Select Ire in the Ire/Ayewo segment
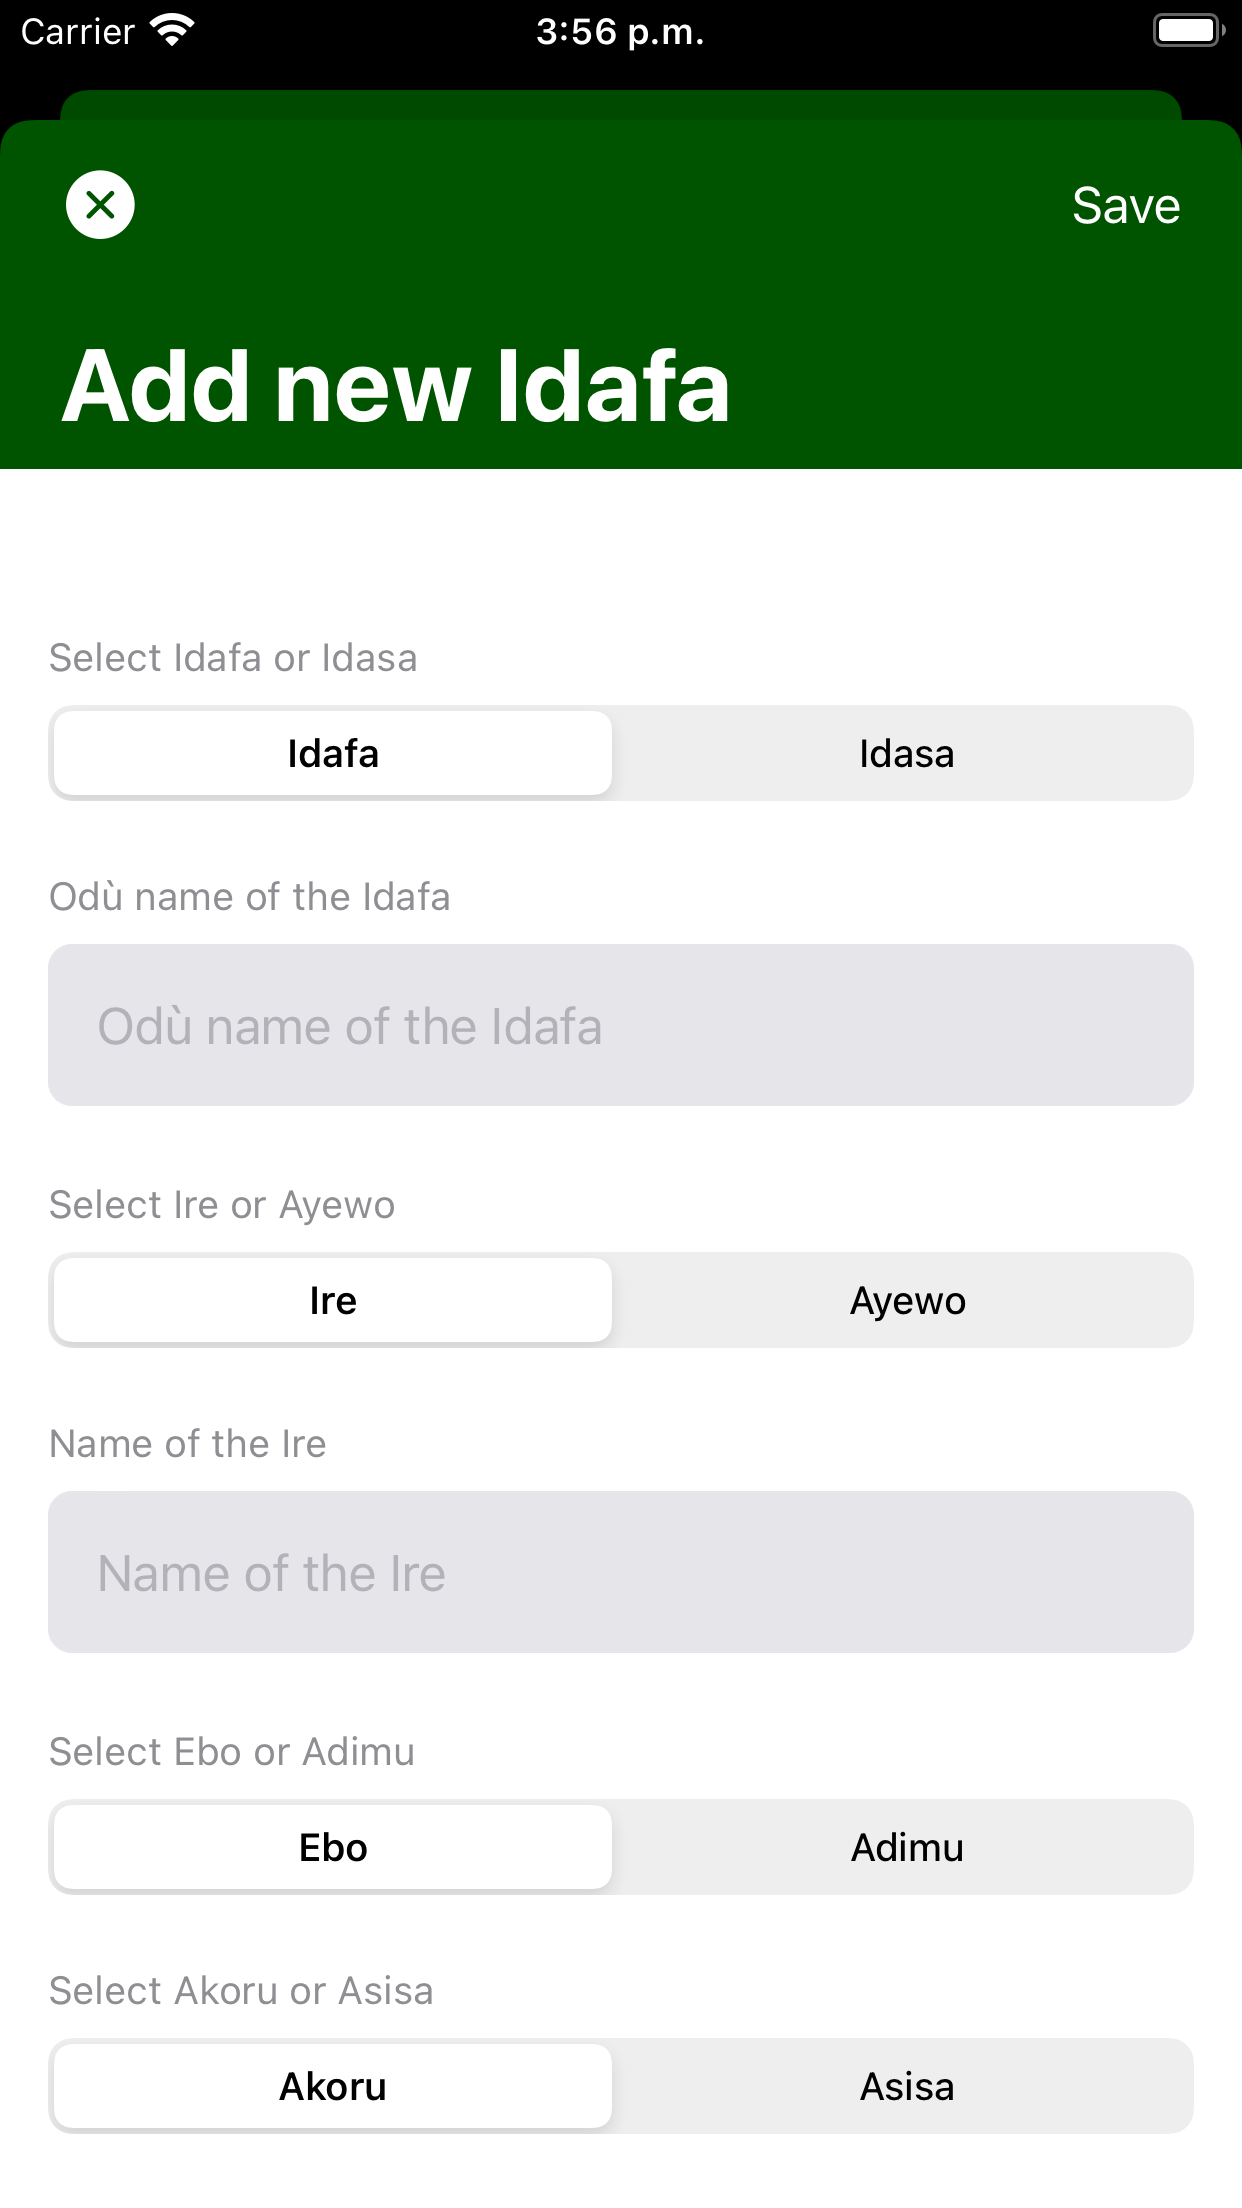 [332, 1300]
